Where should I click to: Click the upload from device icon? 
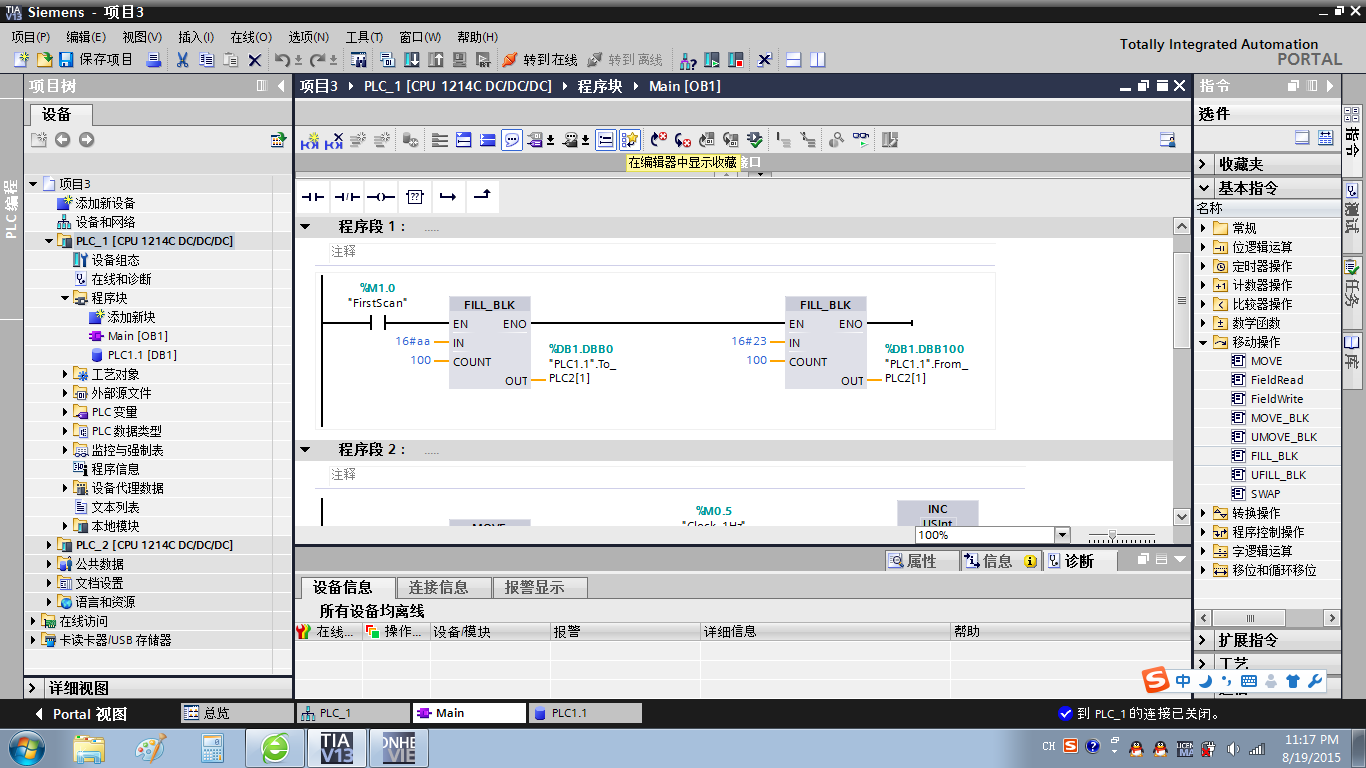[436, 60]
